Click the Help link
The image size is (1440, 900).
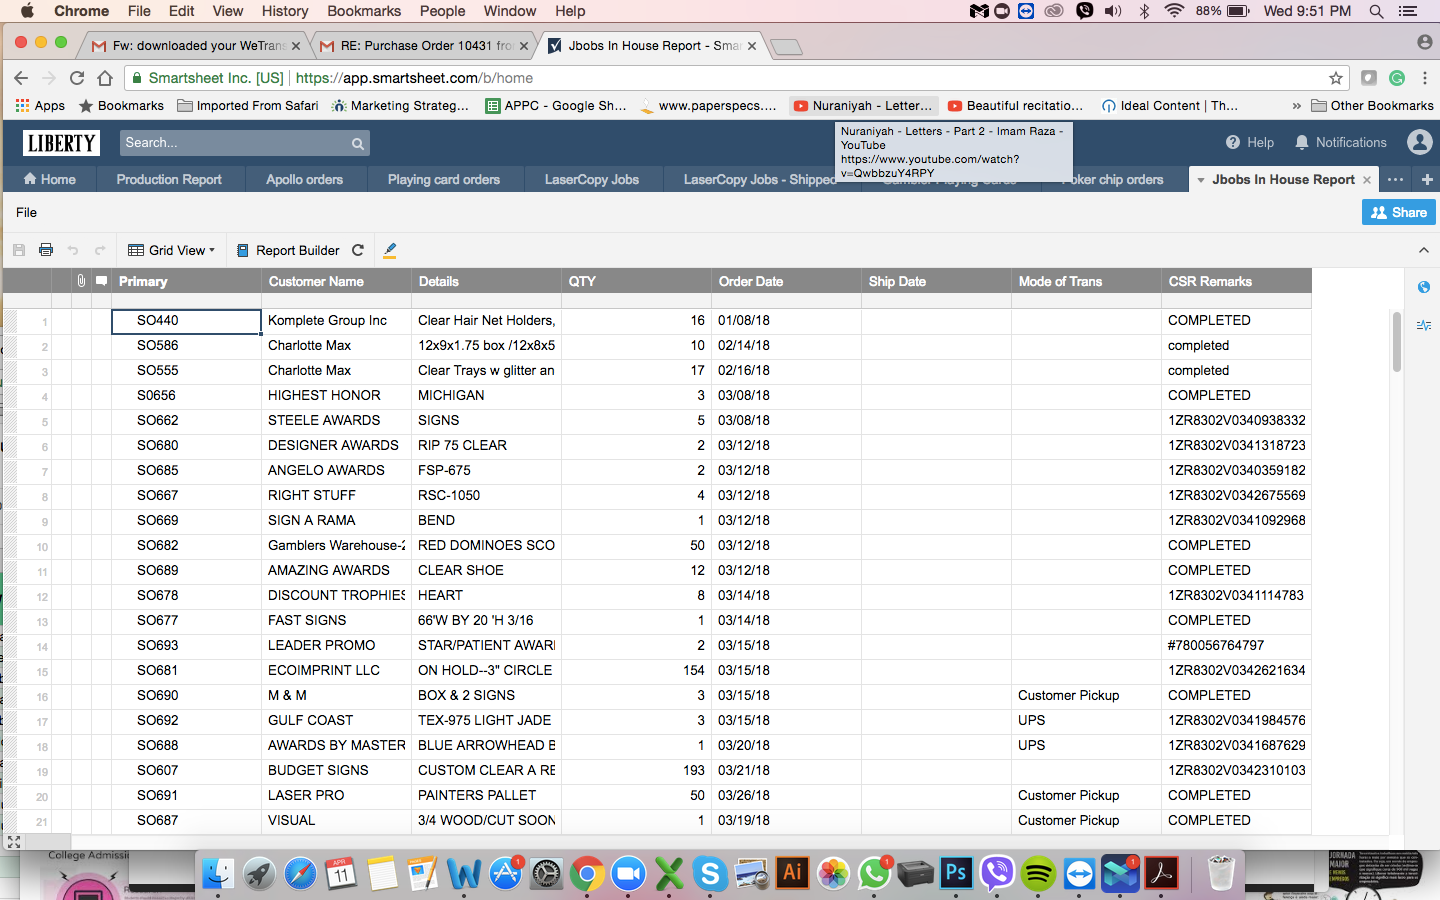[x=1250, y=142]
